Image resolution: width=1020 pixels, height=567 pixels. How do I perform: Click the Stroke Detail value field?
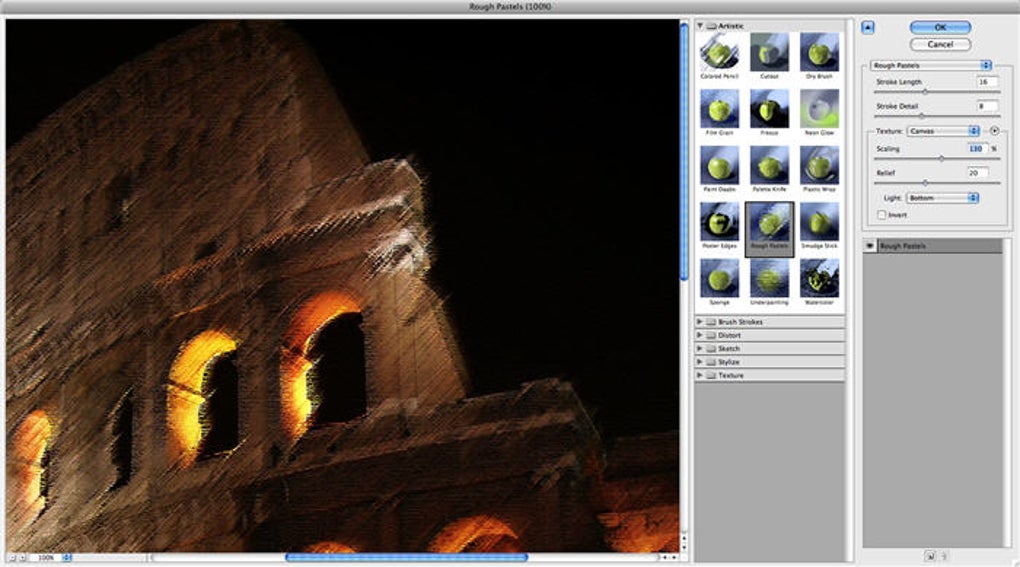coord(987,106)
